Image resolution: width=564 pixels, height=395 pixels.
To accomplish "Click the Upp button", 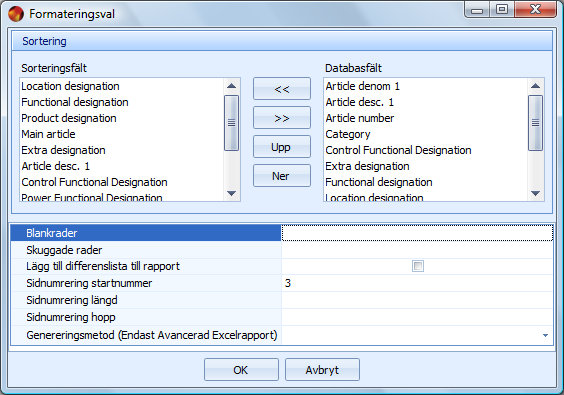I will (282, 147).
